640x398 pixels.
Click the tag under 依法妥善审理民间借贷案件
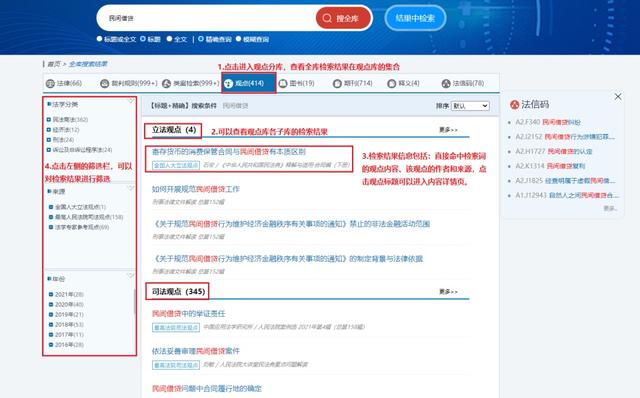[x=176, y=365]
